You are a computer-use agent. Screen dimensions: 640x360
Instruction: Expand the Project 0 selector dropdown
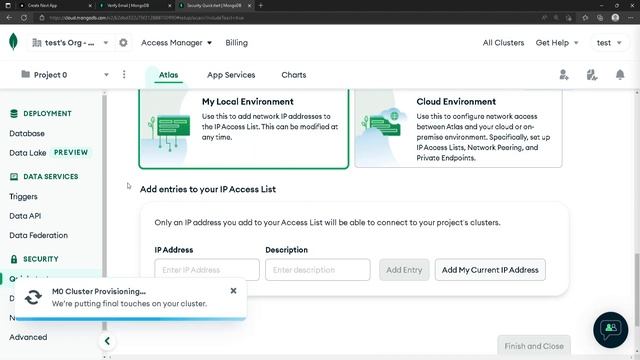[x=106, y=75]
